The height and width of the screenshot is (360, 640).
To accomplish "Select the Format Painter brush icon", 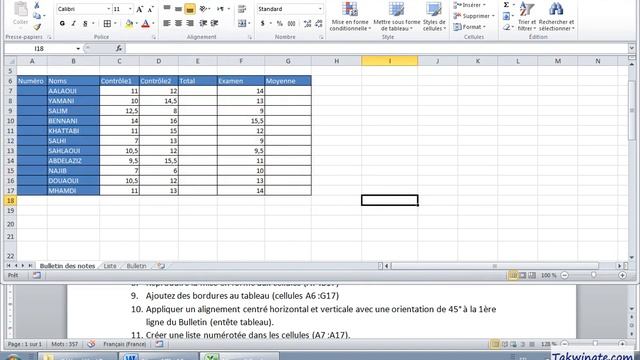I will [37, 27].
